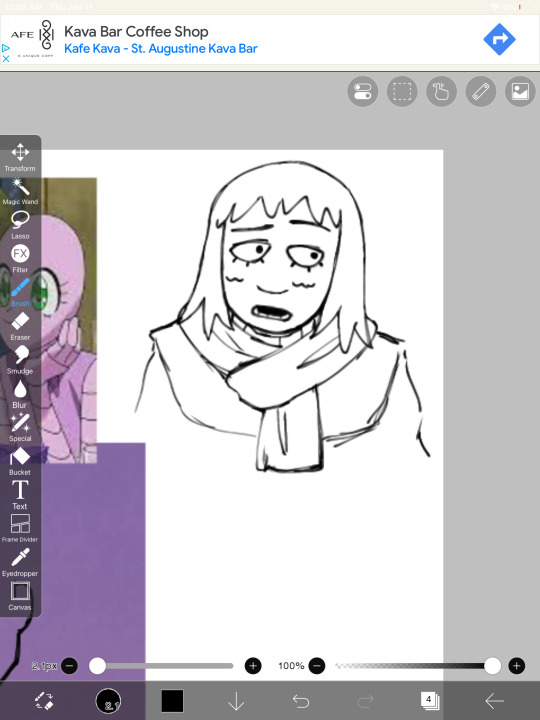The image size is (540, 720).
Task: Increase opacity with plus button
Action: 517,665
